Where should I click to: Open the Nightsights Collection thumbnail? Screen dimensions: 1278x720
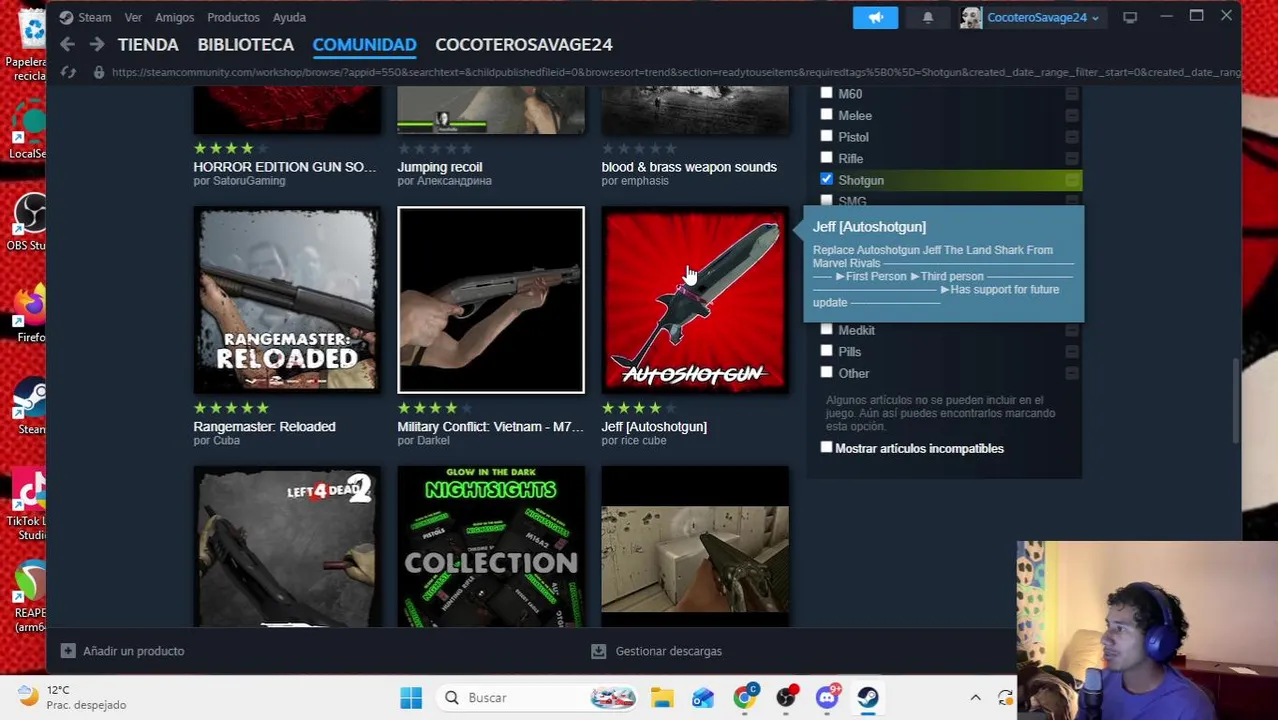[491, 546]
